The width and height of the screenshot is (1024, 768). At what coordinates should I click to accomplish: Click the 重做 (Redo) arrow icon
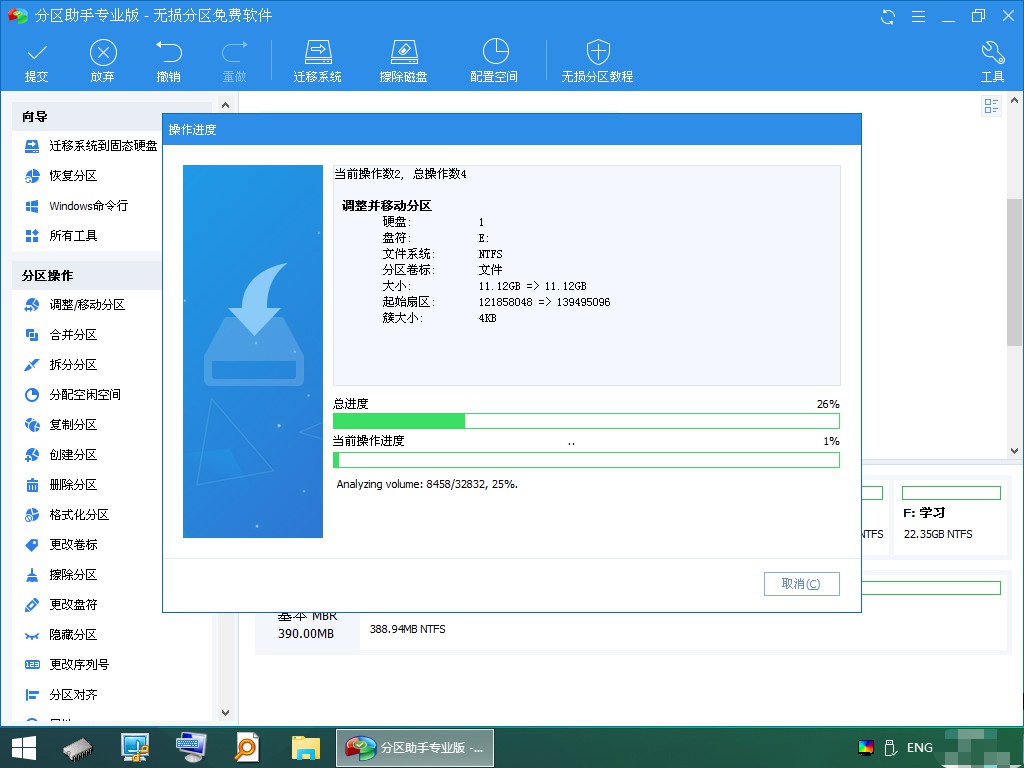coord(234,52)
